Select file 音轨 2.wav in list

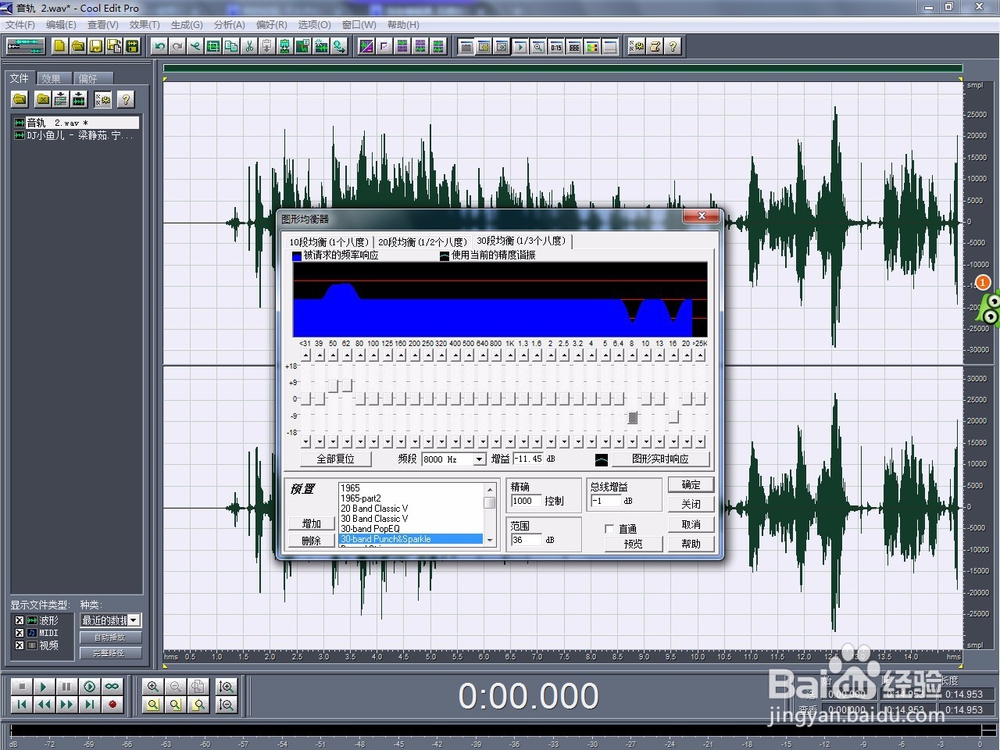77,122
